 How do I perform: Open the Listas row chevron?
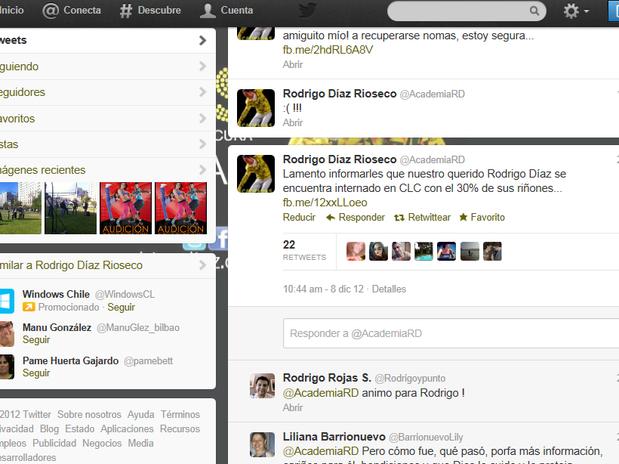click(x=203, y=144)
